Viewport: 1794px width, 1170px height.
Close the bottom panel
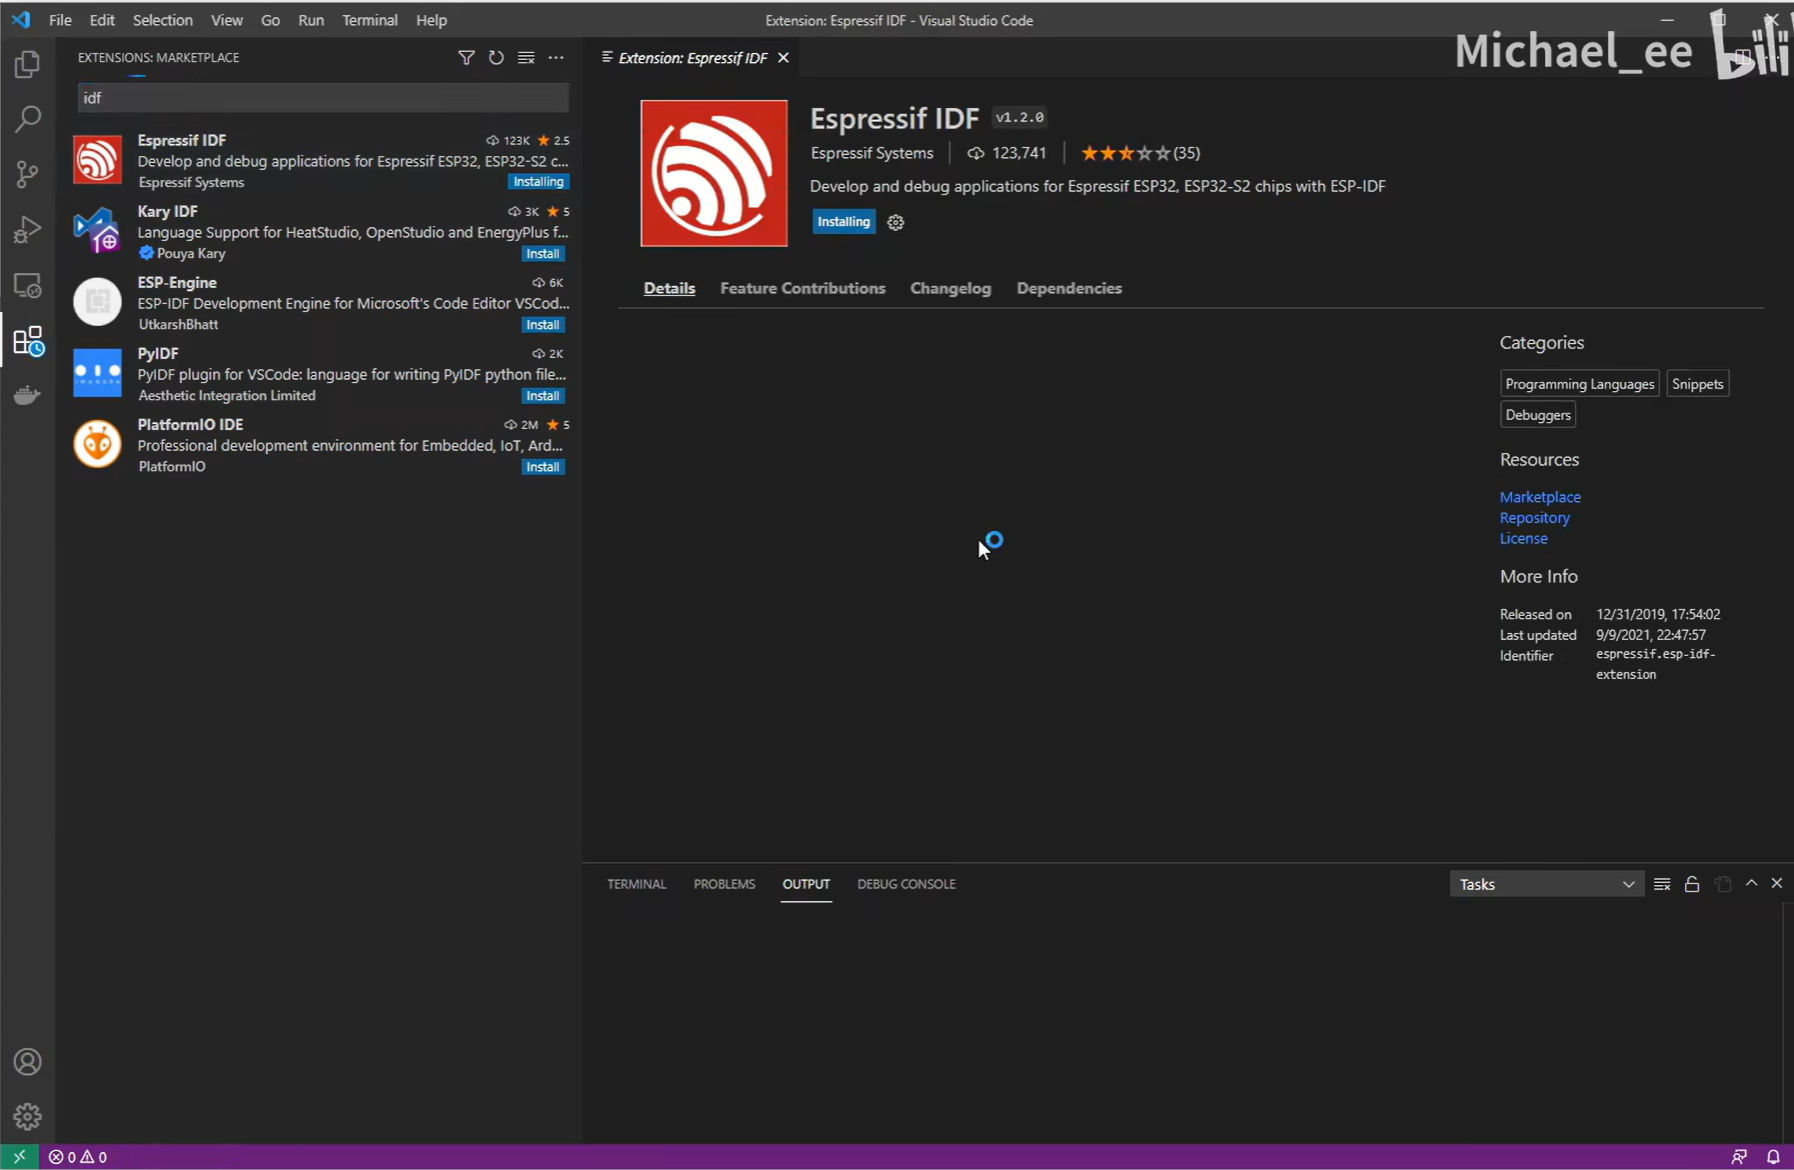click(1777, 883)
